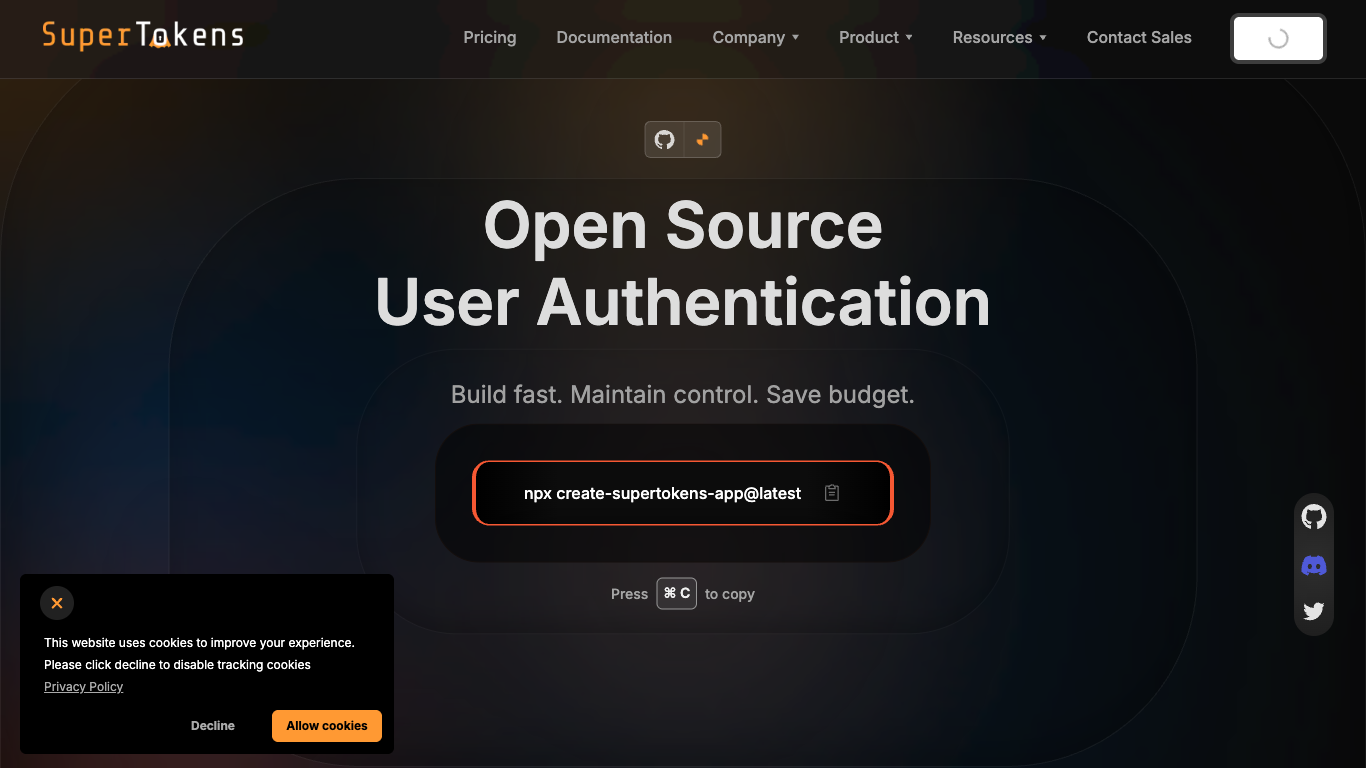Expand the Company dropdown menu
Image resolution: width=1366 pixels, height=768 pixels.
[755, 37]
